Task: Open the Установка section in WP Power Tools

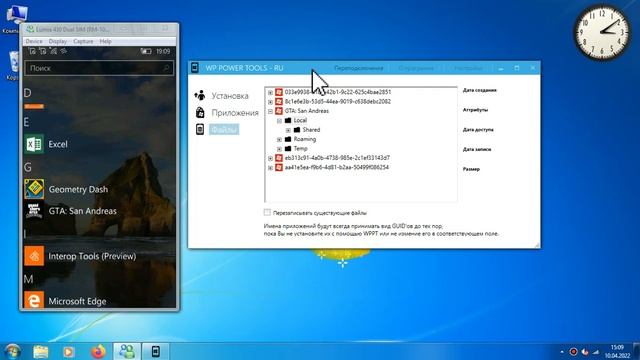Action: coord(230,96)
